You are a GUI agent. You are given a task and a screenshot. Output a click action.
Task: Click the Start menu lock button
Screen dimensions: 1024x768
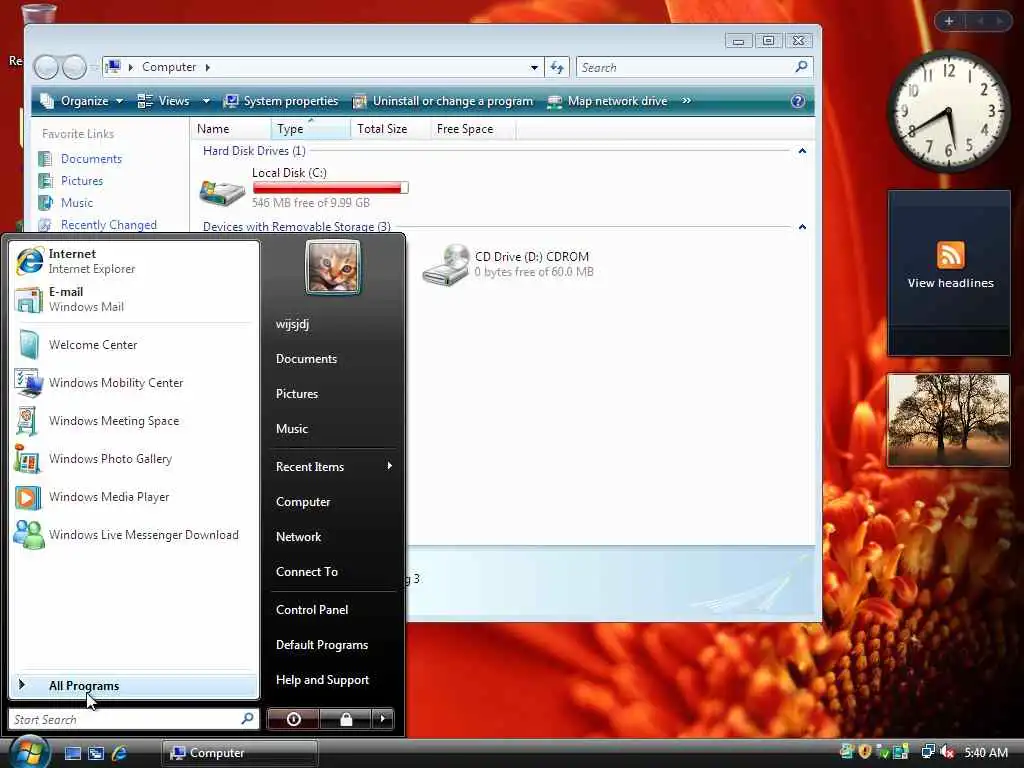pyautogui.click(x=345, y=719)
